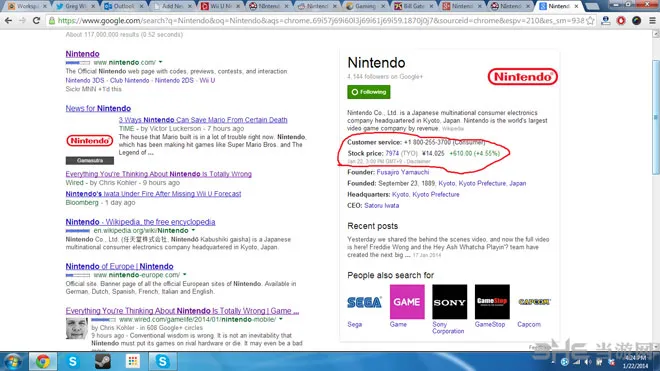This screenshot has height=371, width=660.
Task: Click the speaker volume icon in system tray
Action: tap(588, 362)
